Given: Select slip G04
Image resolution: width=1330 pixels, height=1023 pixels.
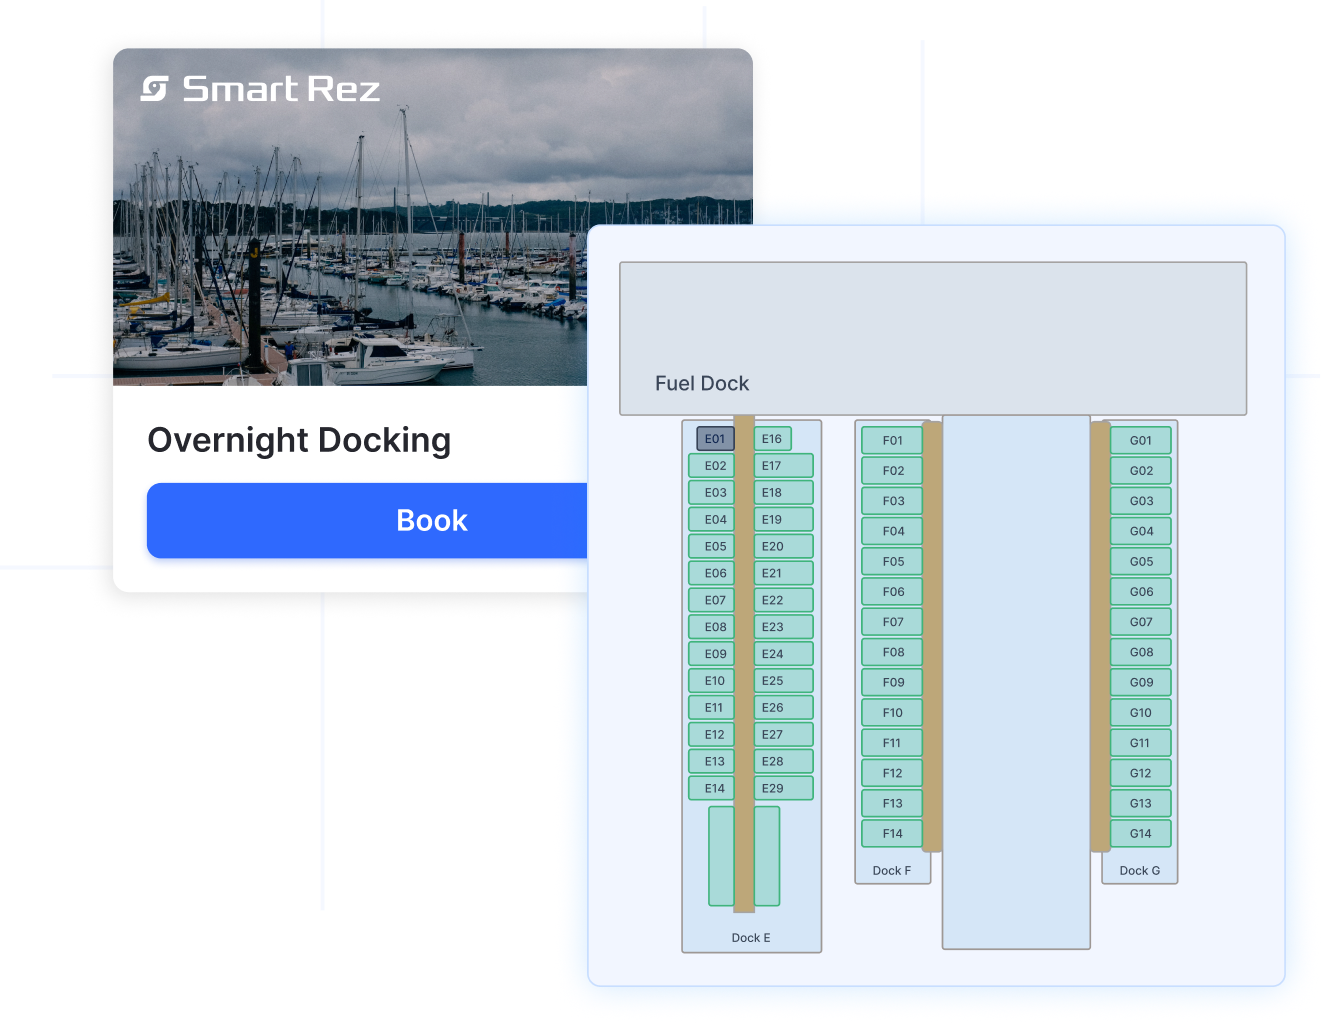Looking at the screenshot, I should [1141, 532].
